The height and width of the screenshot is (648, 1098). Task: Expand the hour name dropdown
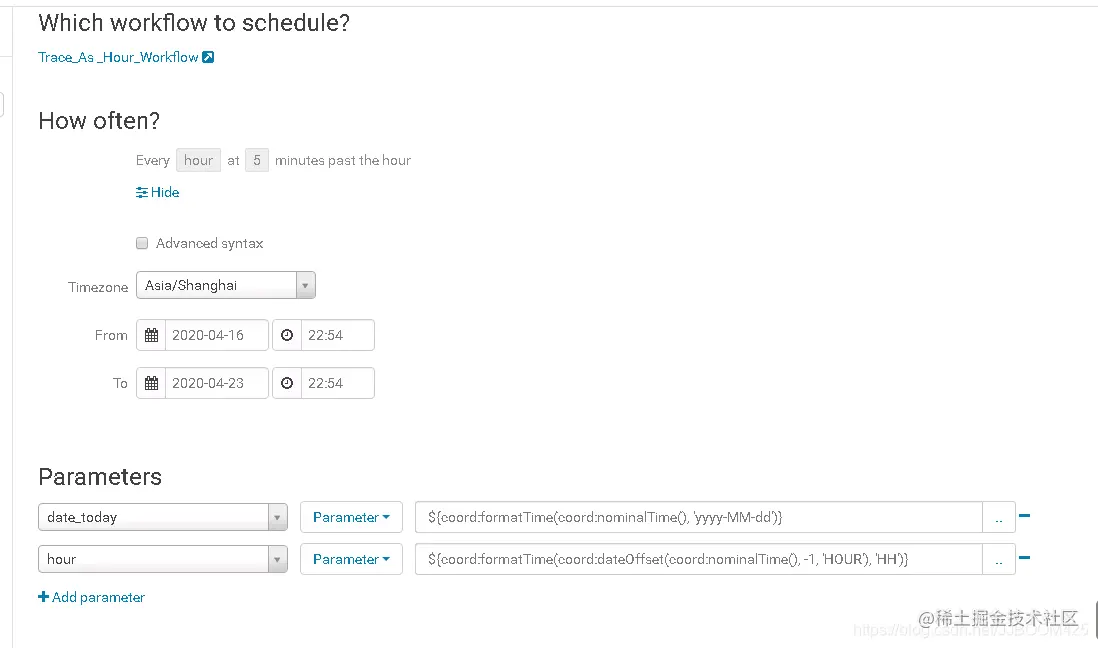[x=277, y=560]
